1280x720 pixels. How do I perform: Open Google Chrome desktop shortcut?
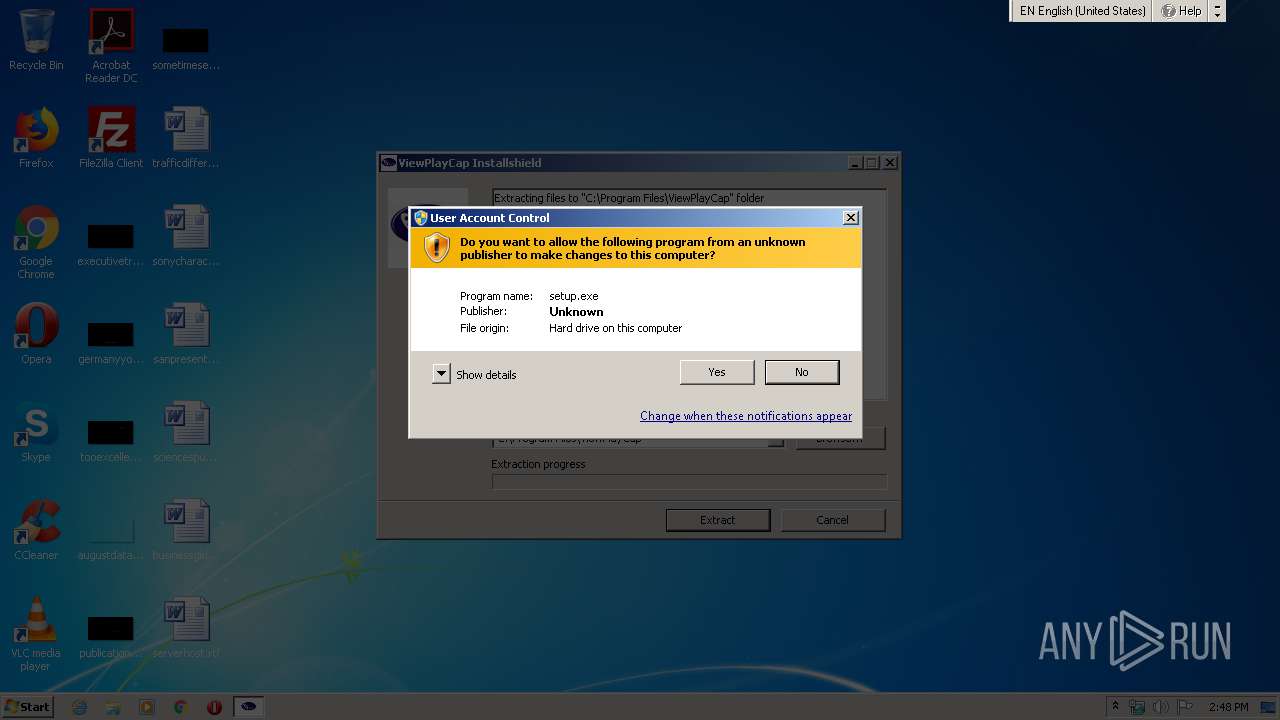tap(36, 242)
